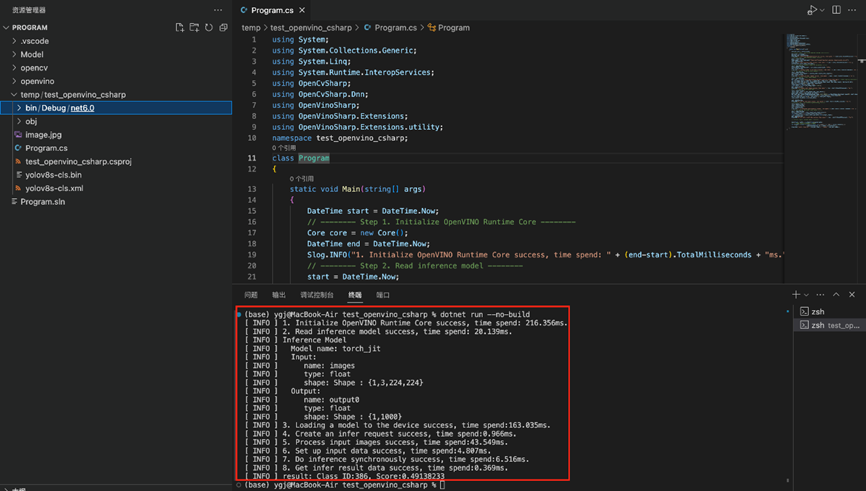Image resolution: width=866 pixels, height=491 pixels.
Task: Open explorer panel more actions menu
Action: 218,10
